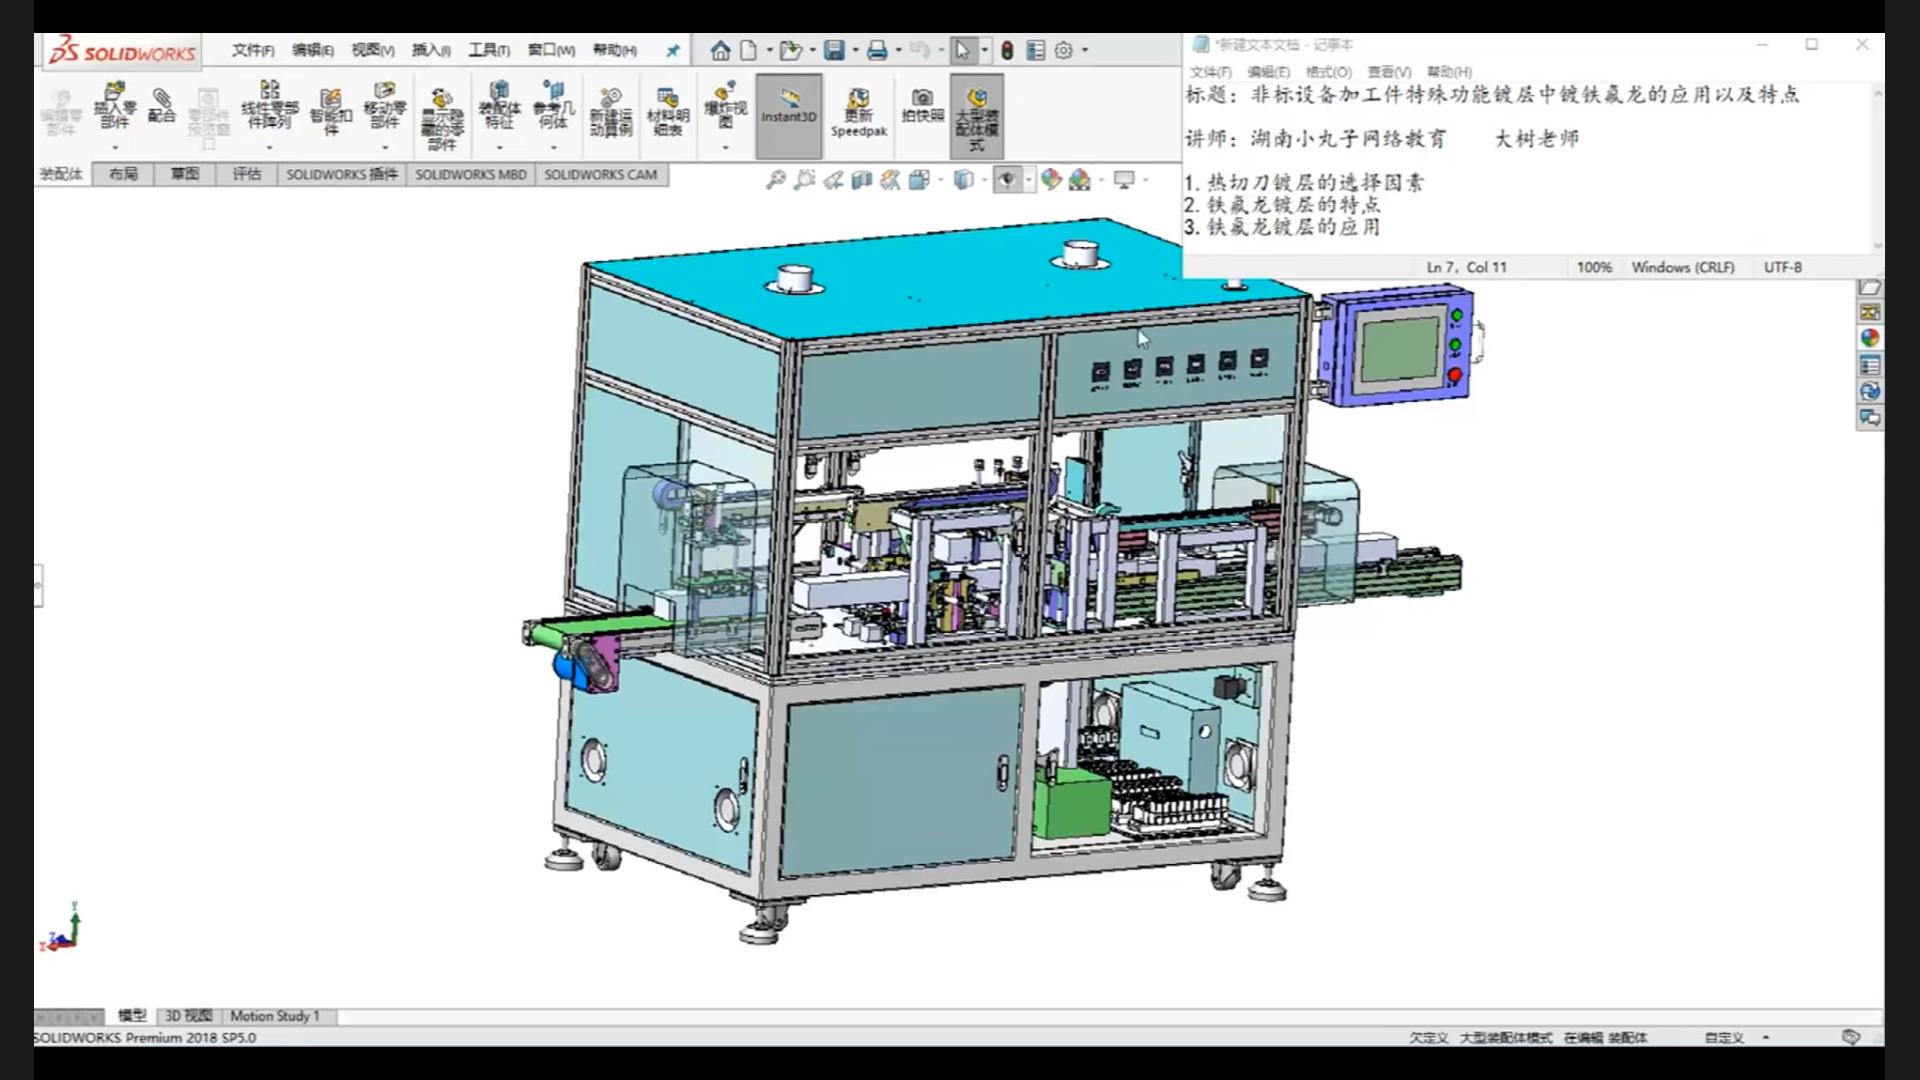Open File Properties list icon in top toolbar
The width and height of the screenshot is (1920, 1080).
1036,50
